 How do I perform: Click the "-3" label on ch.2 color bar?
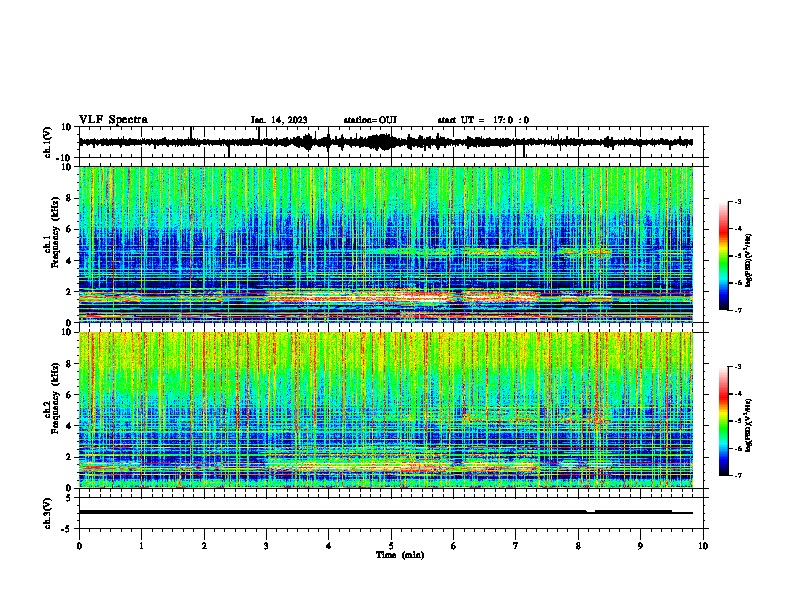737,367
